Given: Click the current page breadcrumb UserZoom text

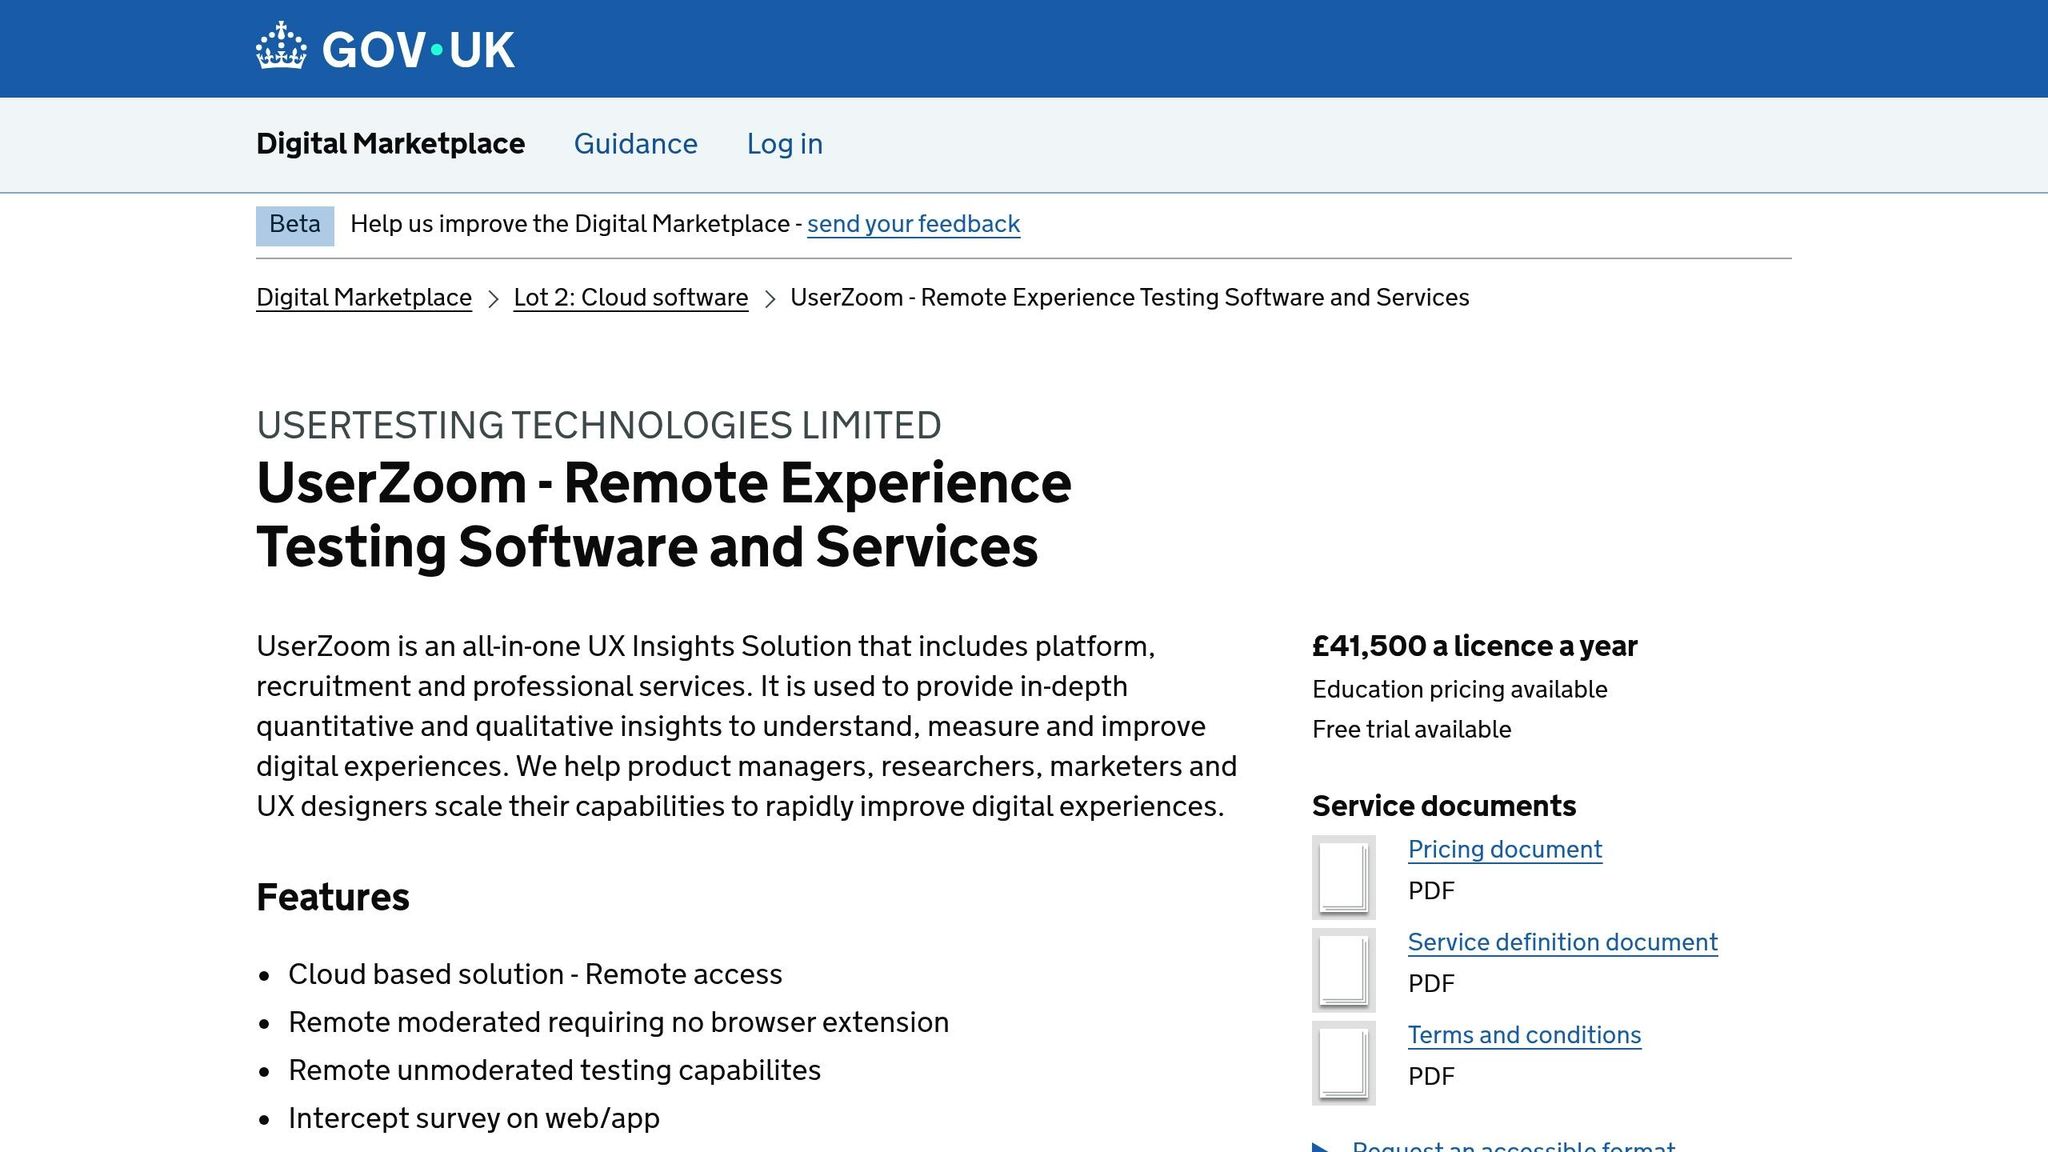Looking at the screenshot, I should (x=1129, y=298).
